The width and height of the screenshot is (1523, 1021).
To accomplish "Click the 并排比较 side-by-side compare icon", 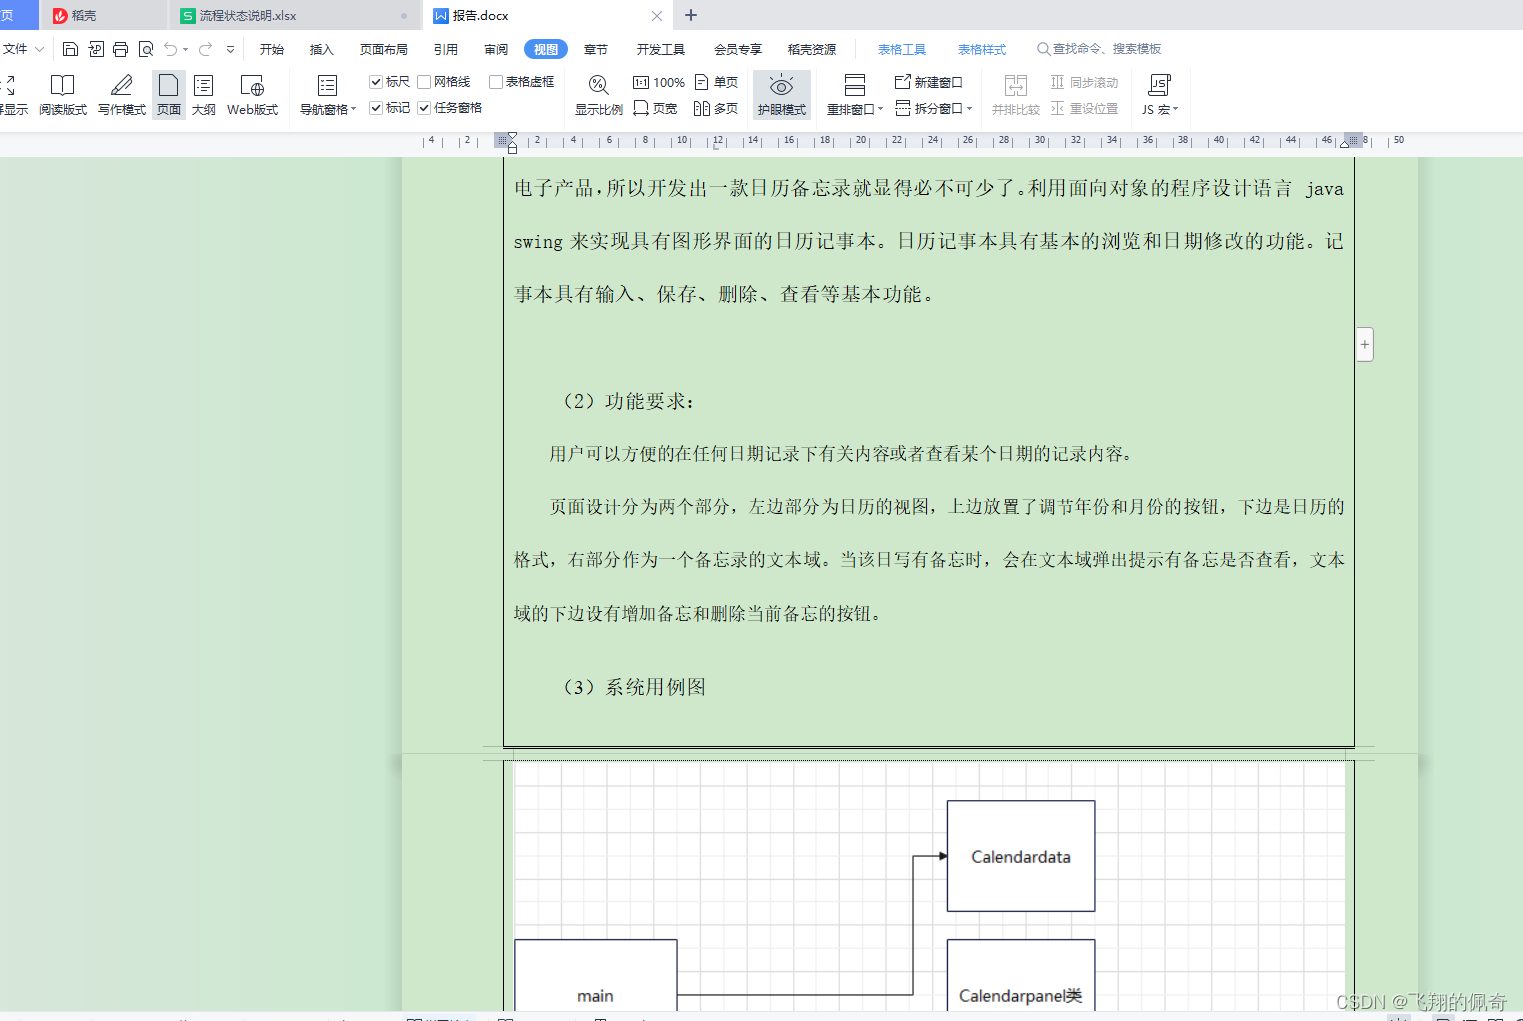I will pos(1016,95).
